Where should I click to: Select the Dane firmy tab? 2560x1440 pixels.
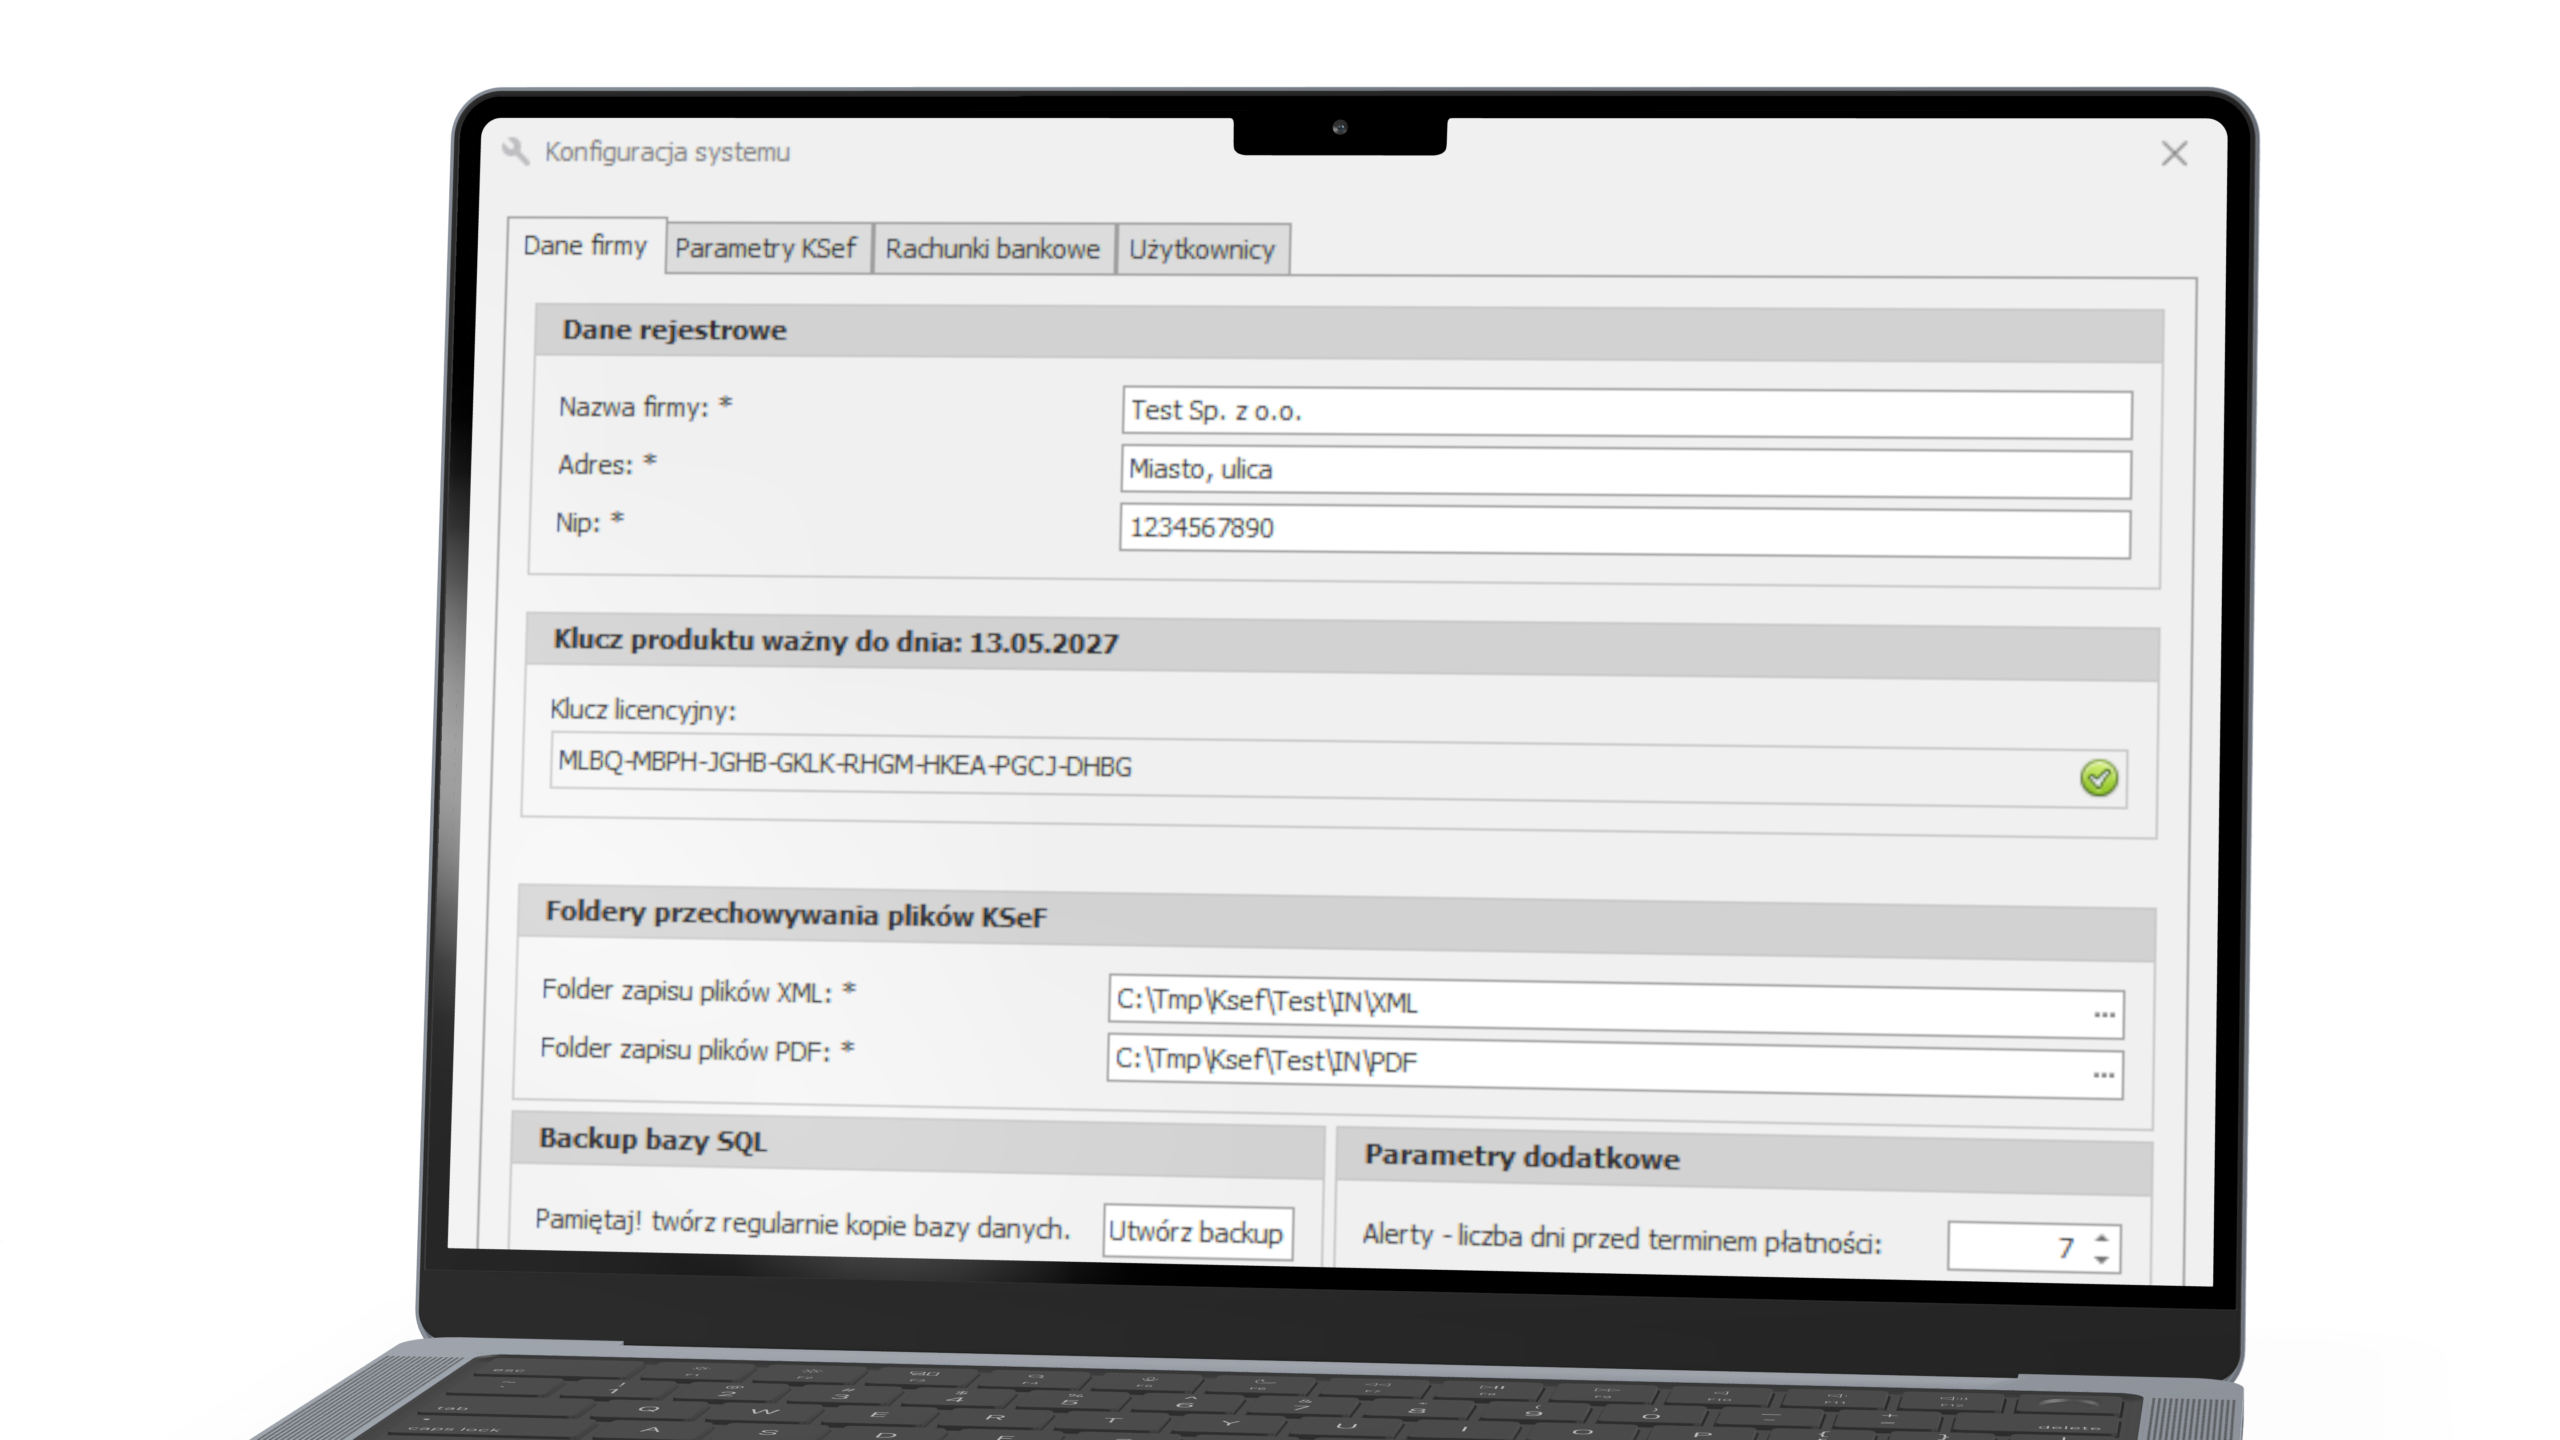(x=586, y=246)
